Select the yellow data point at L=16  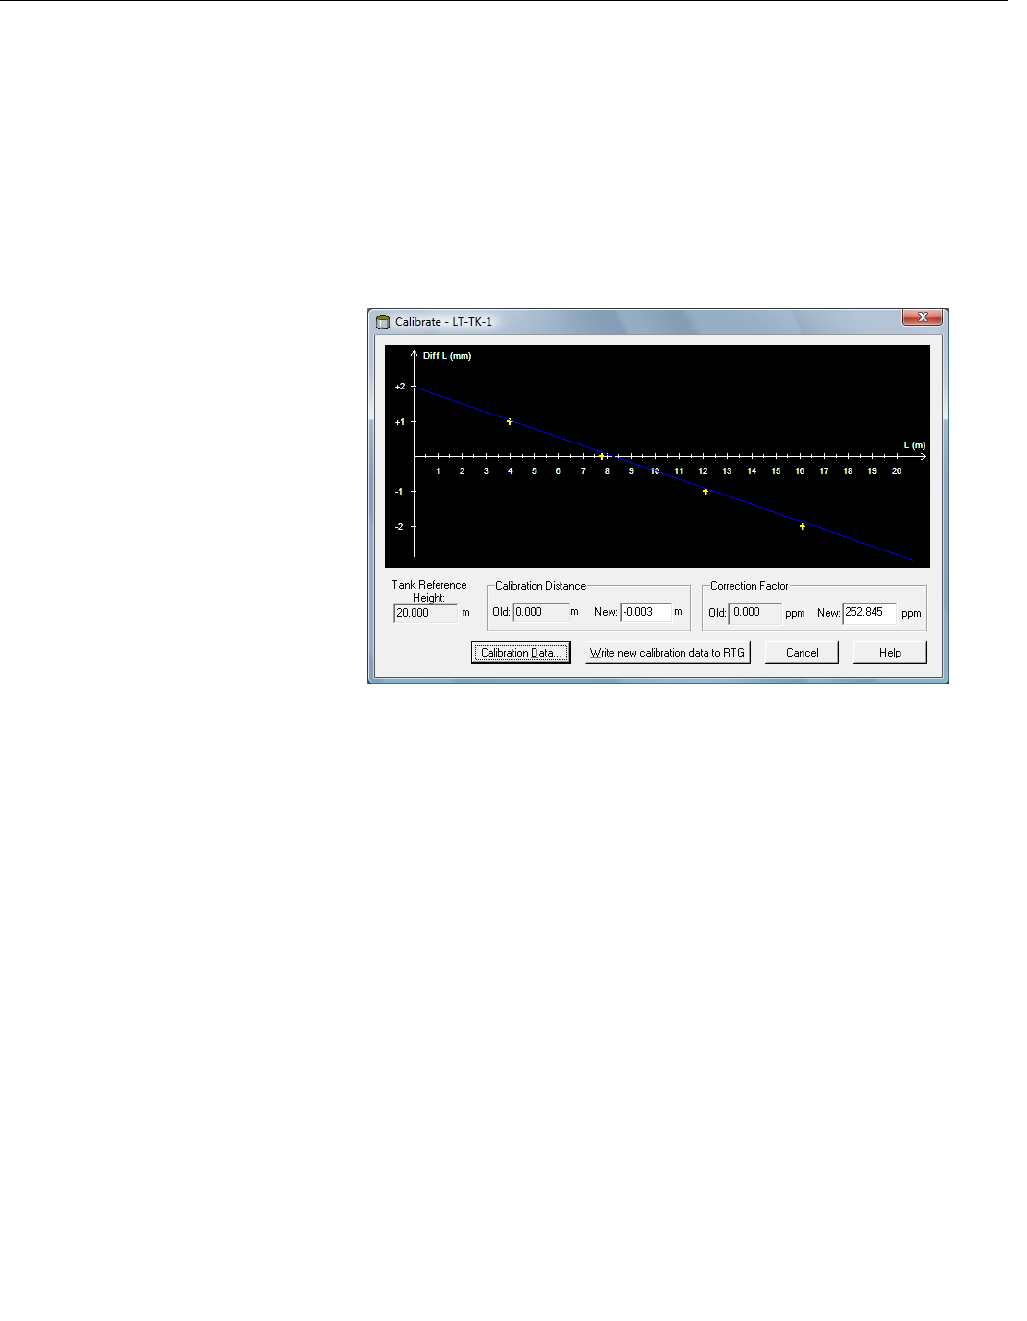802,526
